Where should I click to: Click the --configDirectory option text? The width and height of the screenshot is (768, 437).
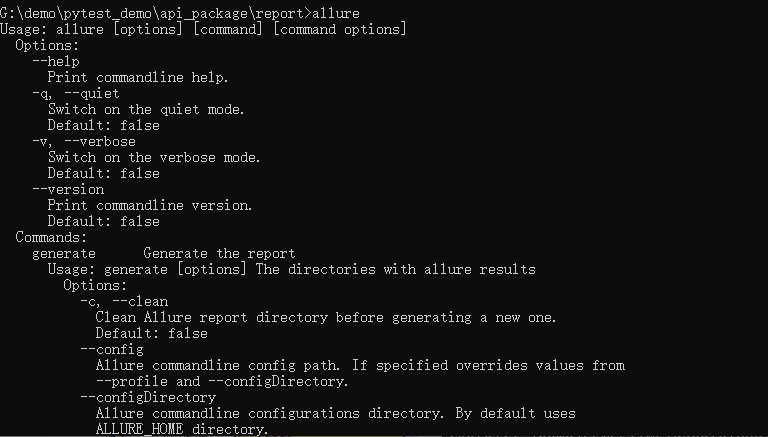pyautogui.click(x=148, y=397)
